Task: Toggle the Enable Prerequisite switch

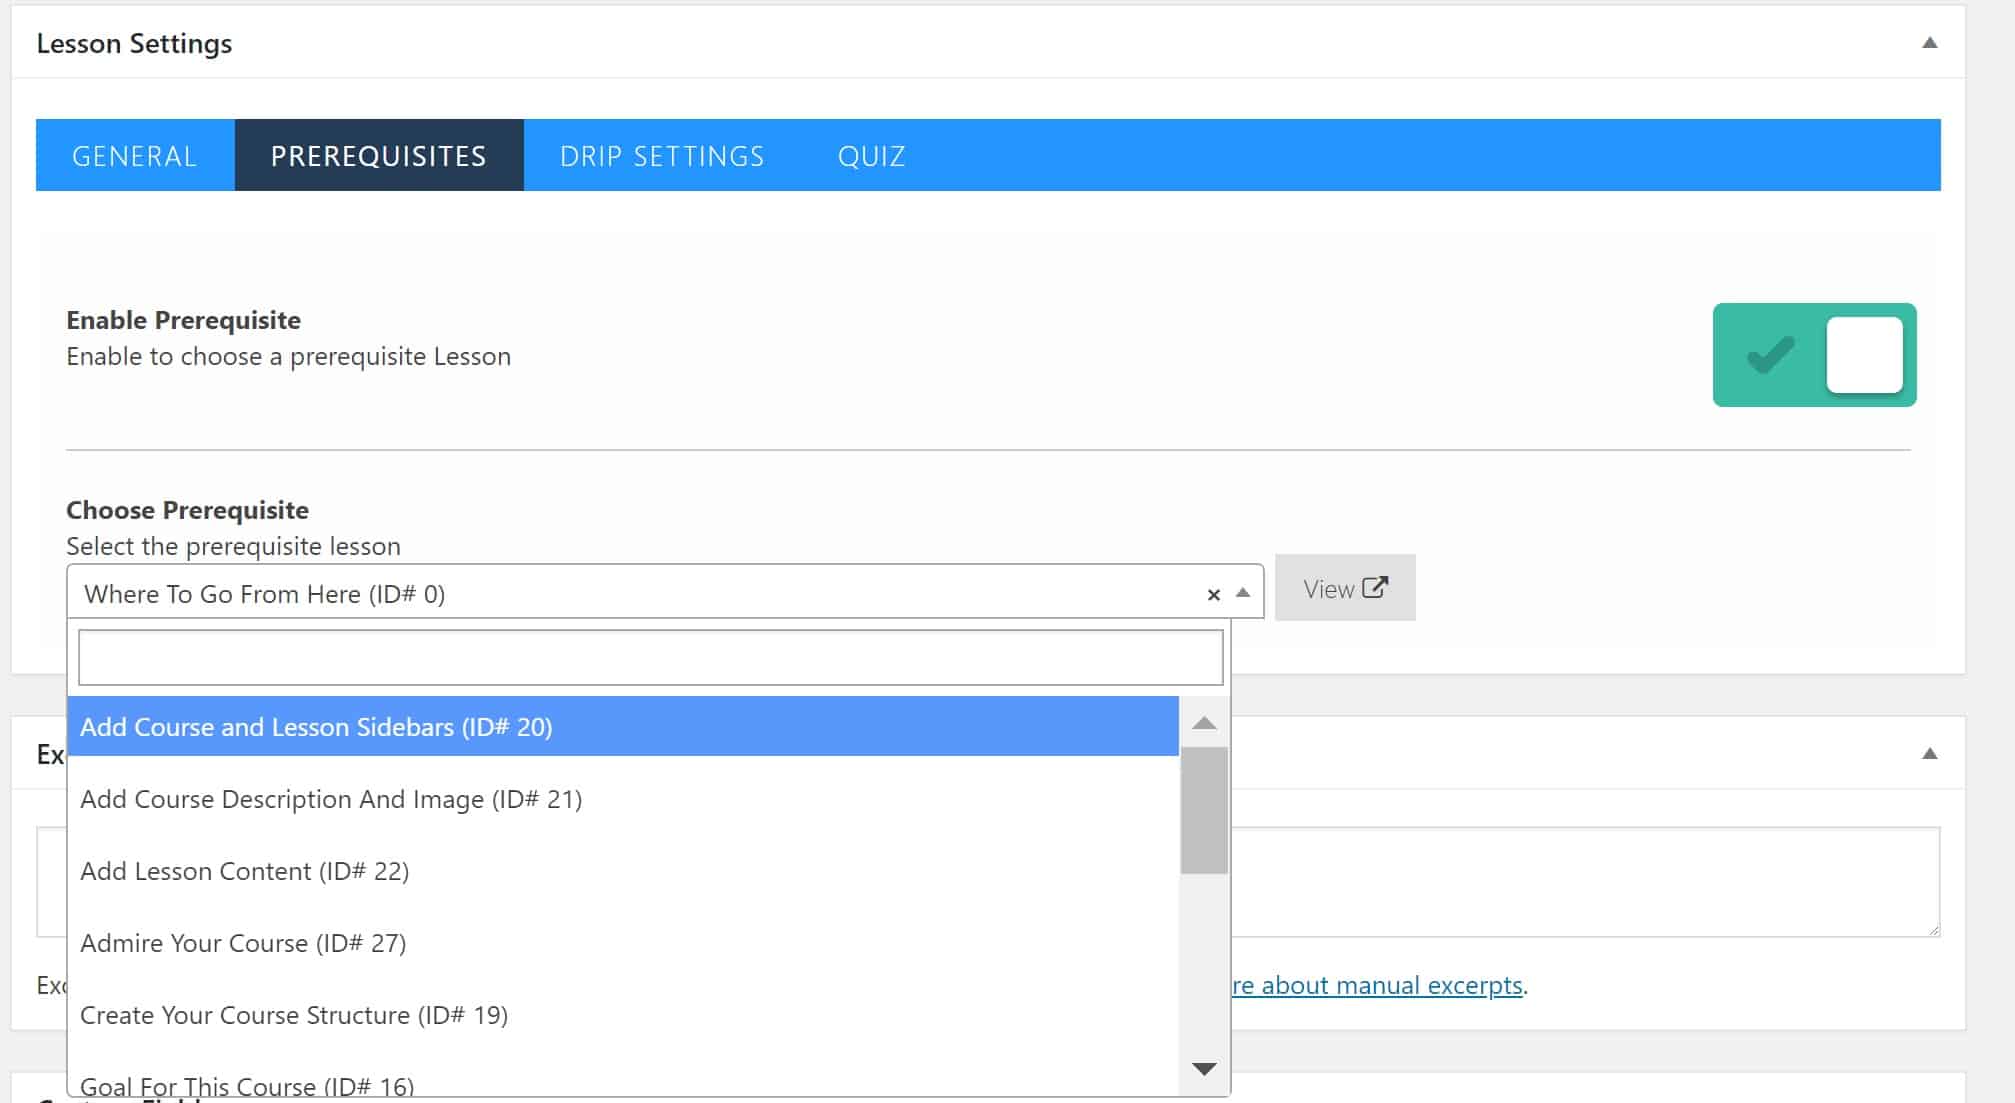Action: pyautogui.click(x=1813, y=355)
